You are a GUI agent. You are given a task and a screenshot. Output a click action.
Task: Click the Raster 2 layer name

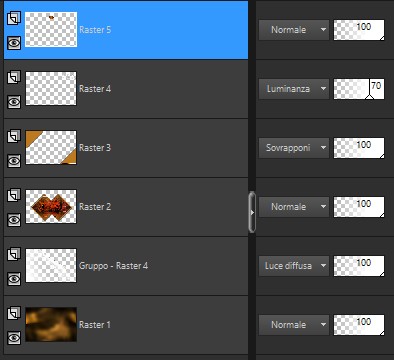pyautogui.click(x=95, y=207)
